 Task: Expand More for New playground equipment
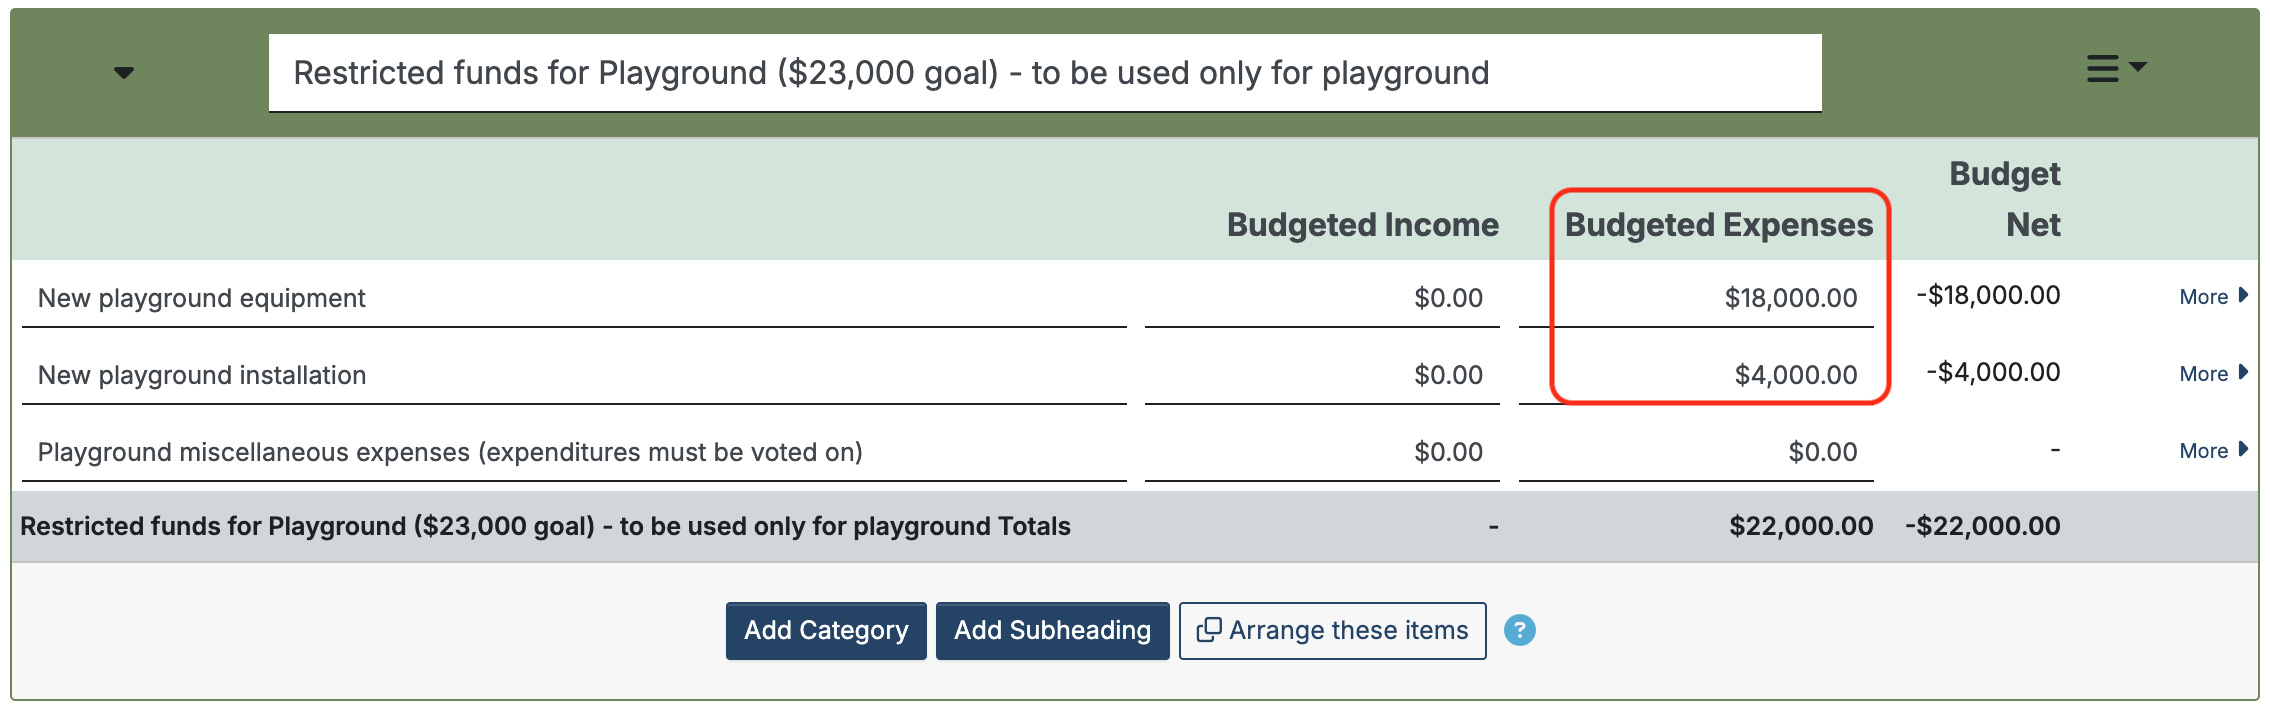pyautogui.click(x=2212, y=297)
